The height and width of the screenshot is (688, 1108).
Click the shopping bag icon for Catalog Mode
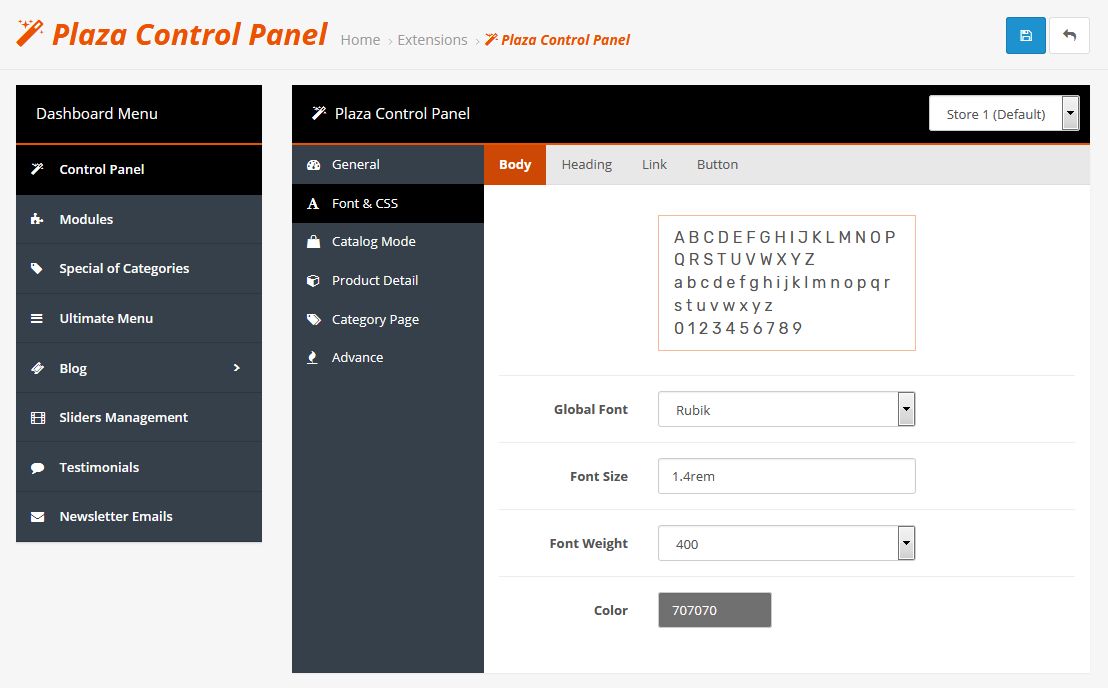pyautogui.click(x=314, y=242)
